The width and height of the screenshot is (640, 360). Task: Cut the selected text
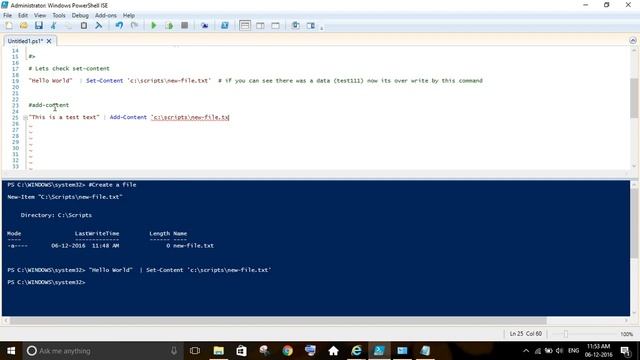[53, 26]
